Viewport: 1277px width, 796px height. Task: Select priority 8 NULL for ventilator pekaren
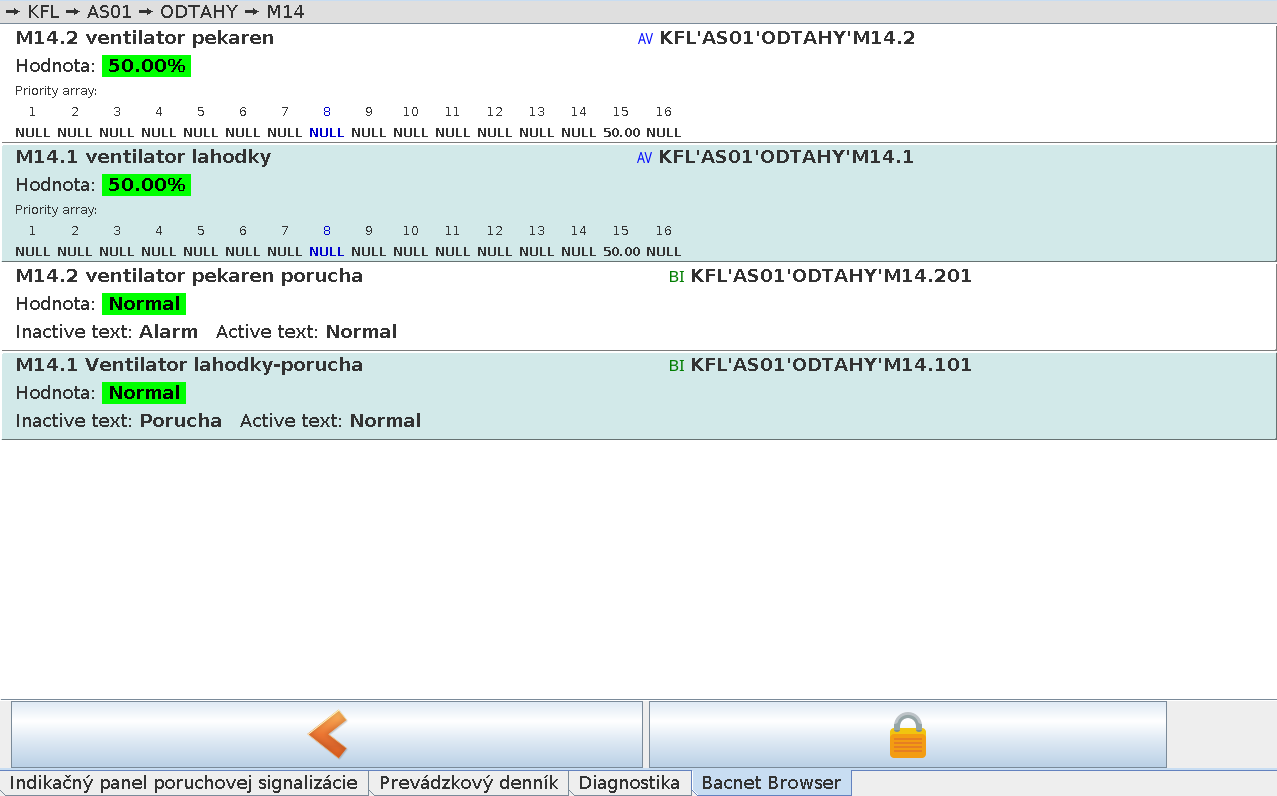326,132
